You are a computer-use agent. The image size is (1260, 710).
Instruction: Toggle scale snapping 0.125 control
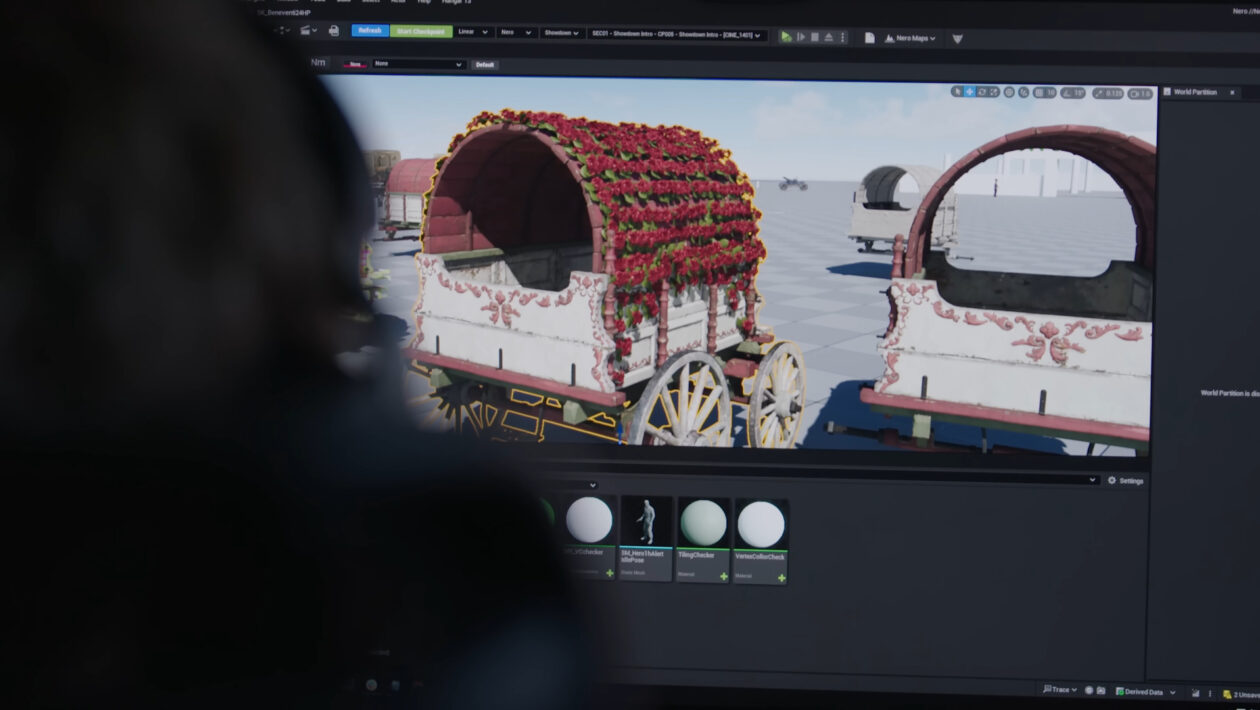pos(1108,94)
